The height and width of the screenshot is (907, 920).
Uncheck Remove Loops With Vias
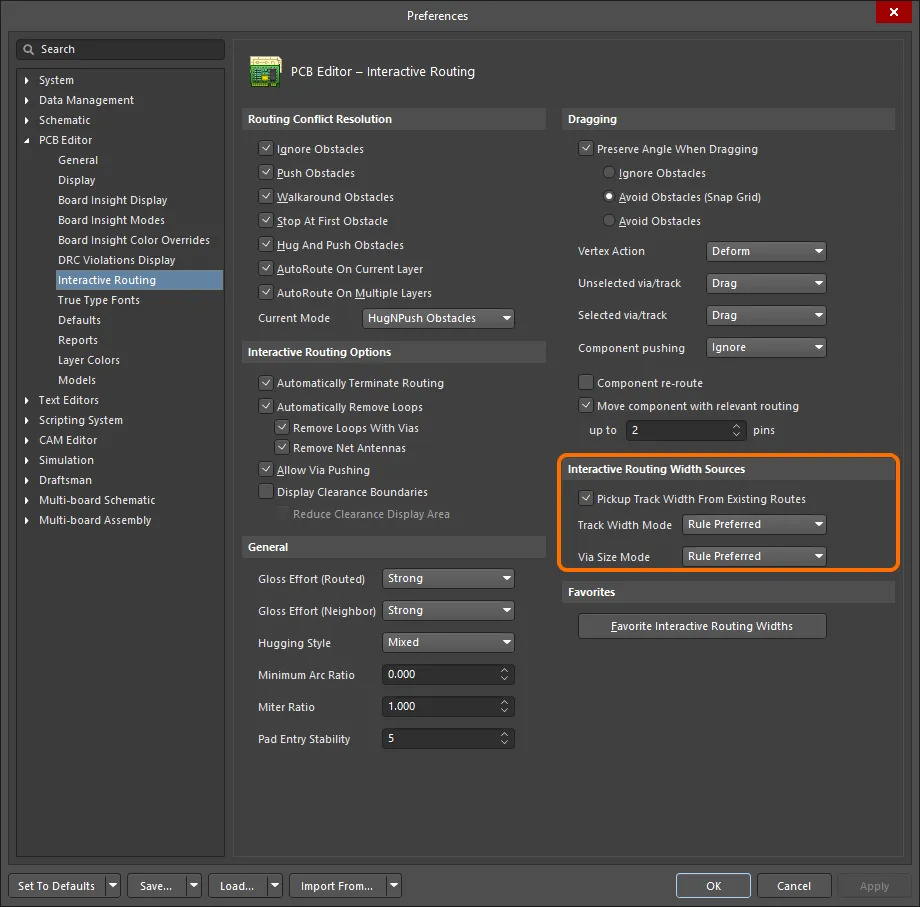pyautogui.click(x=282, y=427)
